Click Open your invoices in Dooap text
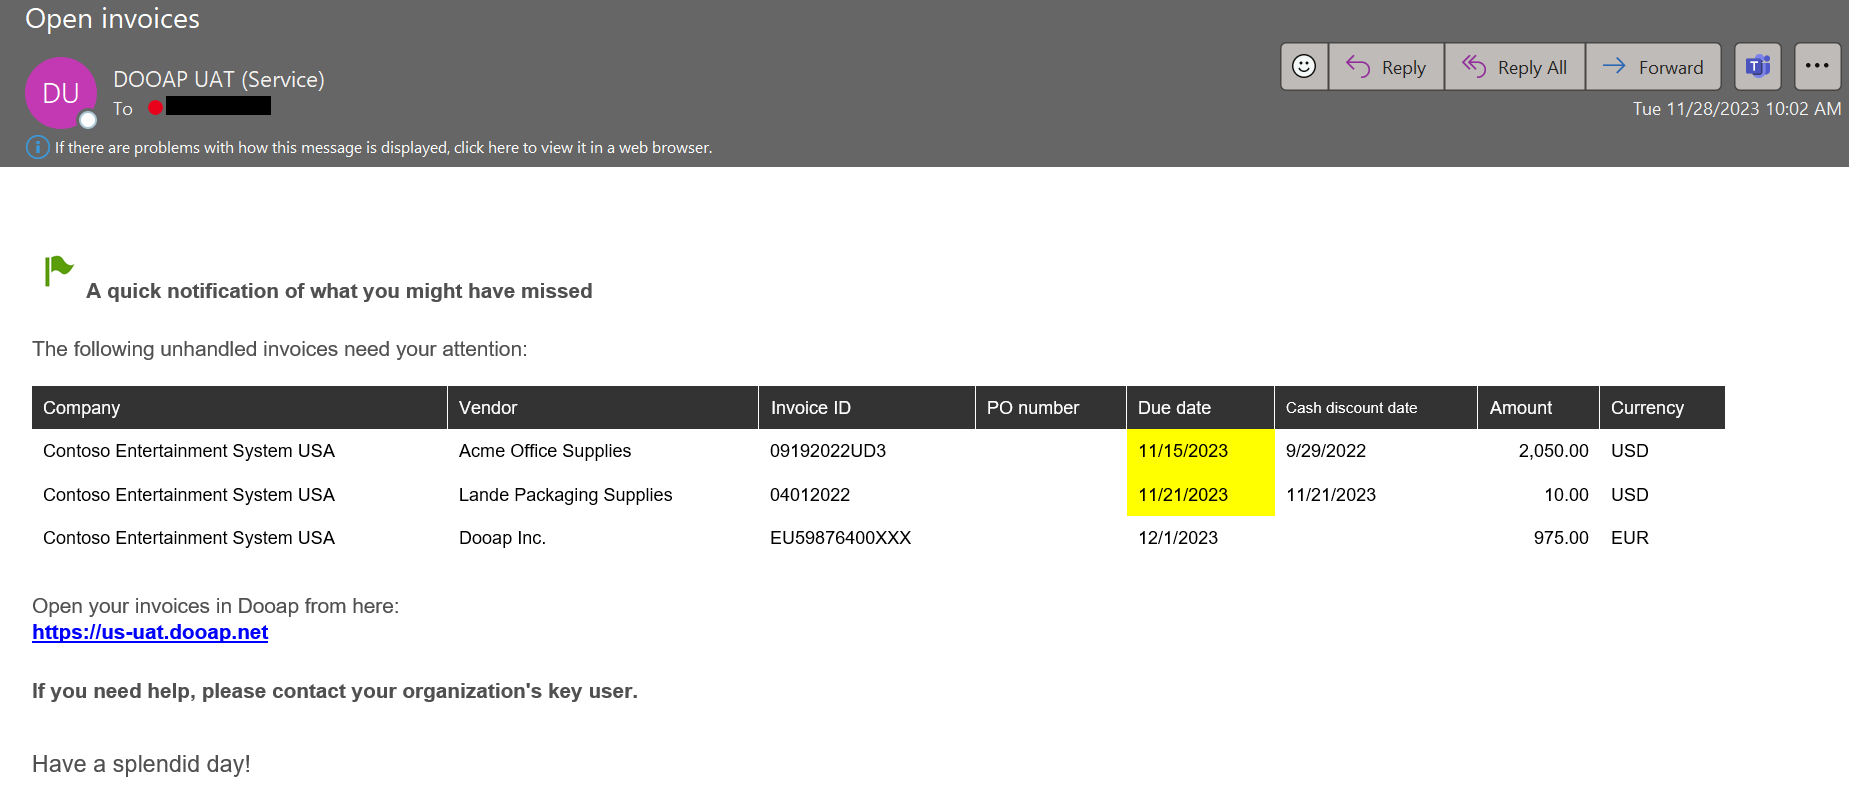 coord(215,606)
